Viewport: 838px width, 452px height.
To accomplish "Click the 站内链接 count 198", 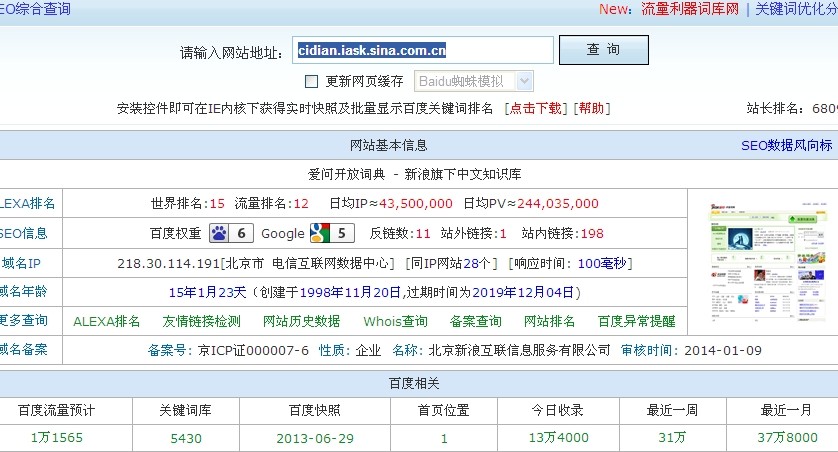I will coord(592,233).
